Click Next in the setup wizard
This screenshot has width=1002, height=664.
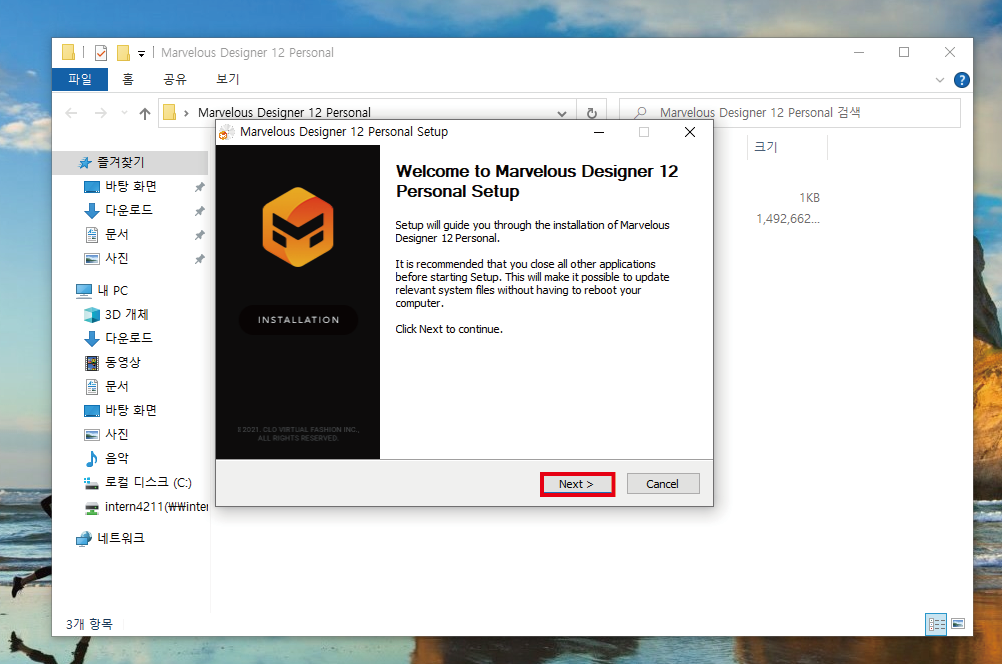(577, 484)
